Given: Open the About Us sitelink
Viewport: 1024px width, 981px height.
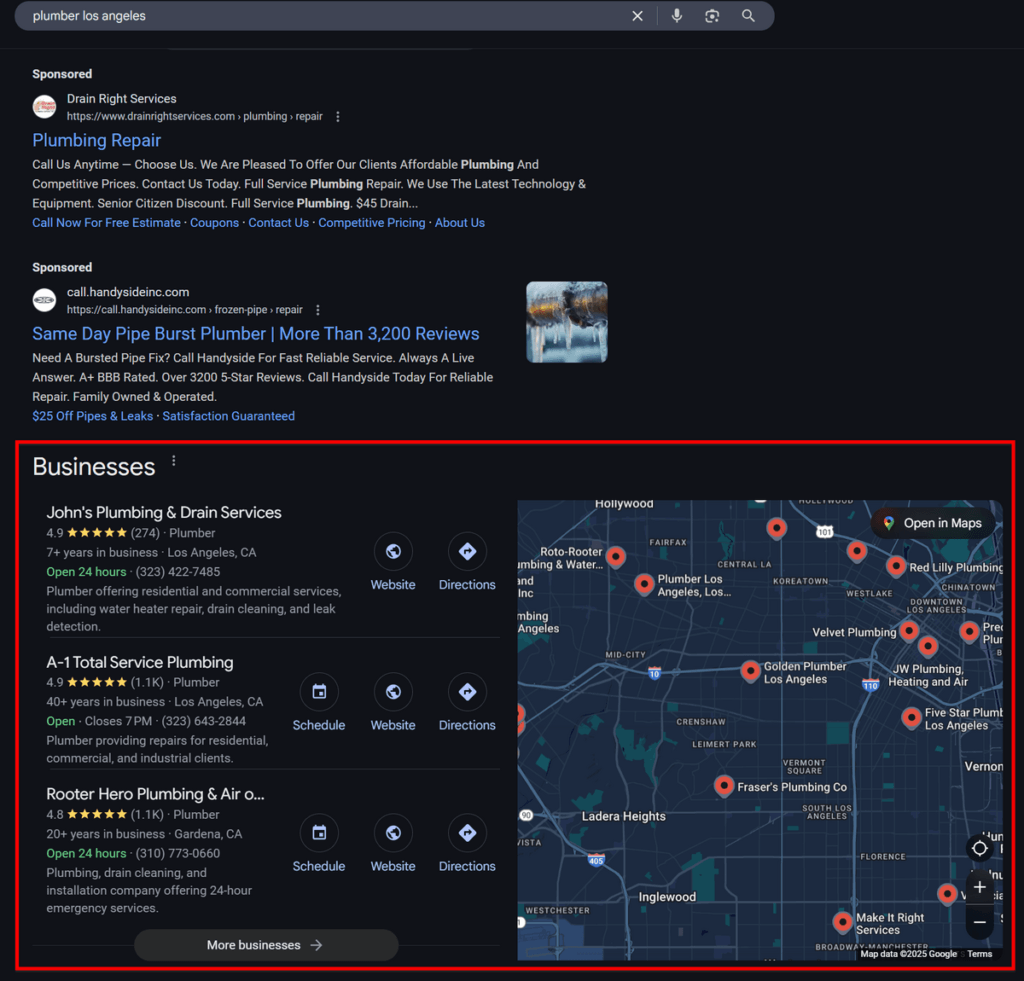Looking at the screenshot, I should tap(460, 223).
